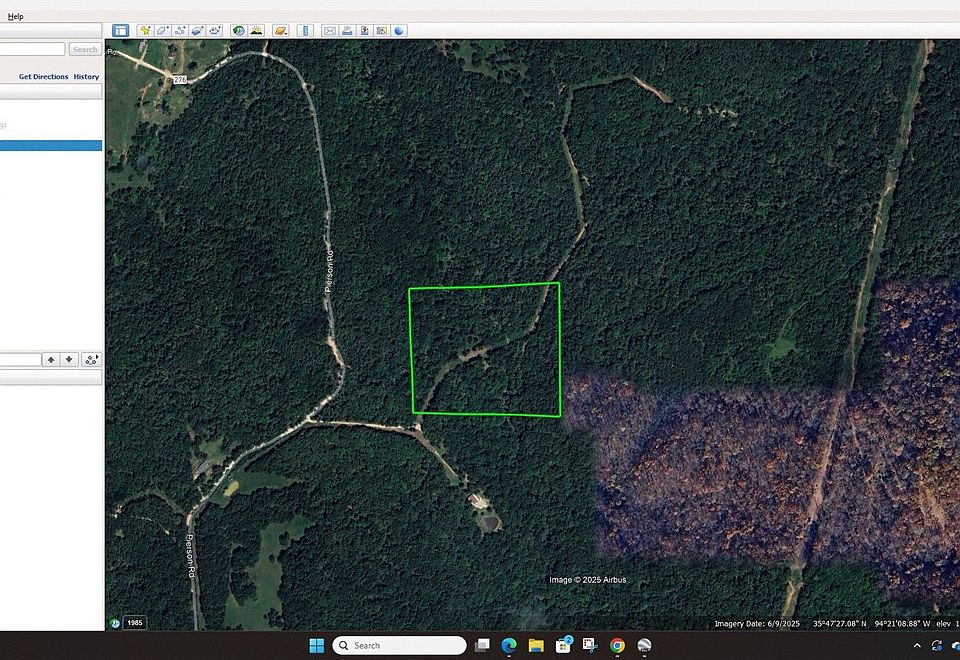The width and height of the screenshot is (960, 660).
Task: Select the blue highlighted Places row
Action: [x=51, y=145]
